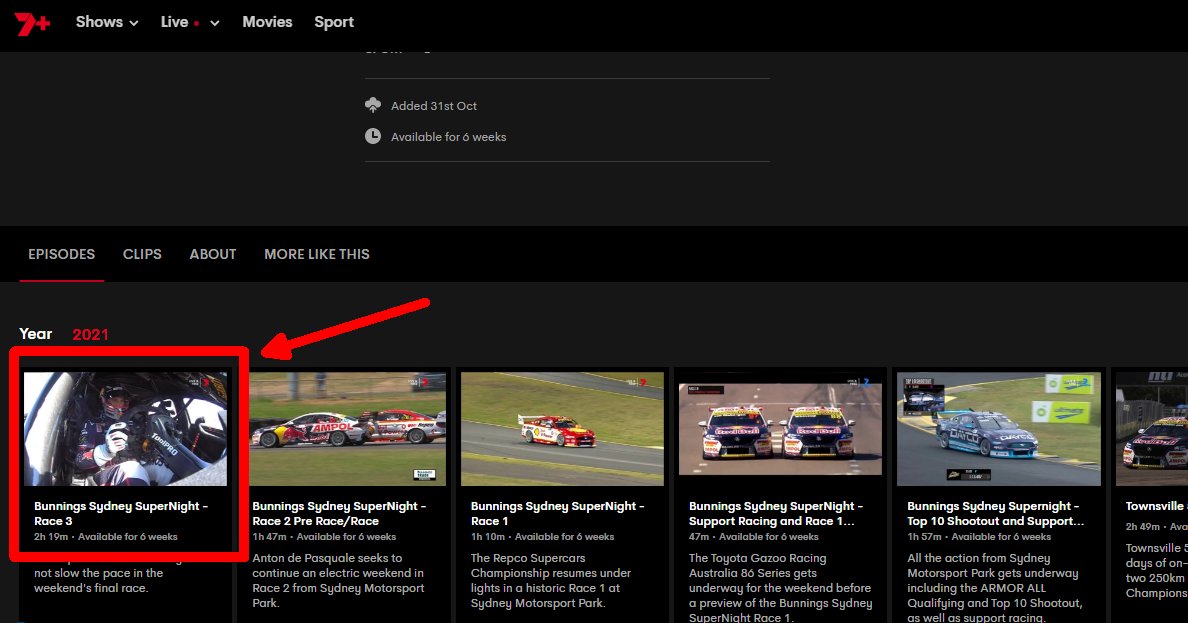Image resolution: width=1188 pixels, height=623 pixels.
Task: Open Top 10 Shootout episode thumbnail
Action: [999, 429]
